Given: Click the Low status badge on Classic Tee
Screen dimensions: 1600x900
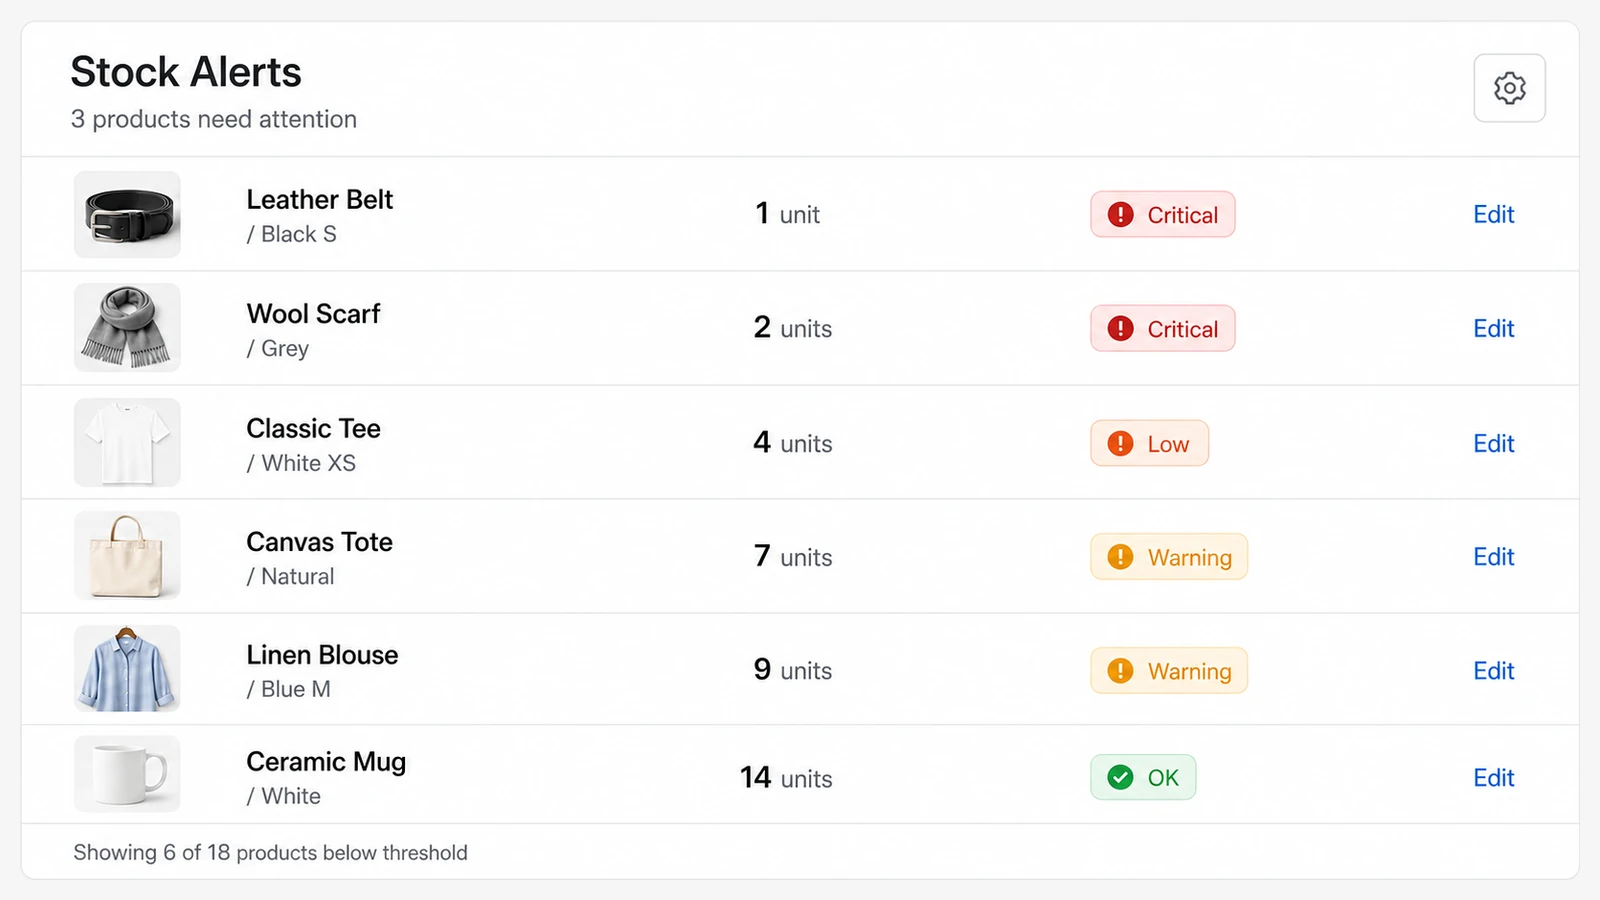Looking at the screenshot, I should click(1149, 443).
